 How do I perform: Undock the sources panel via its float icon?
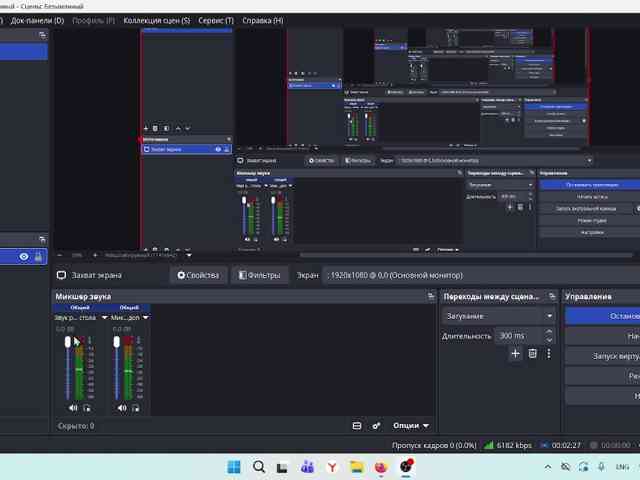[42, 239]
